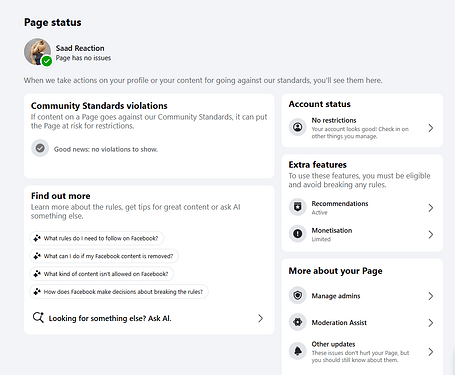455x375 pixels.
Task: Click the Saad Reaction page name
Action: click(80, 48)
